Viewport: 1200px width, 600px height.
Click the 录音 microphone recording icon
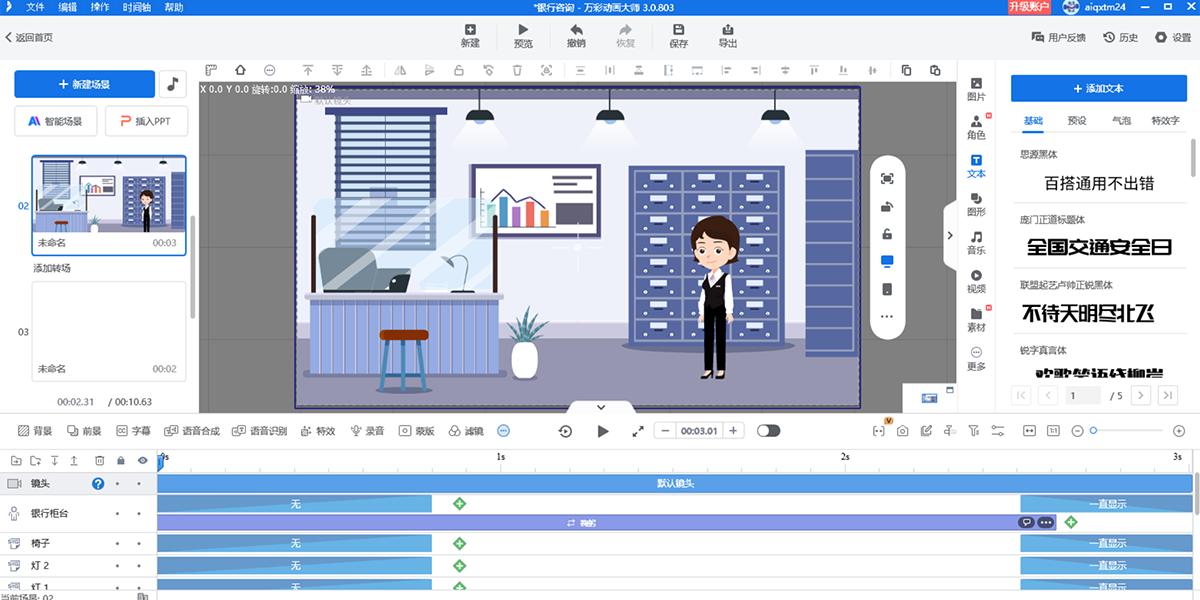click(366, 431)
